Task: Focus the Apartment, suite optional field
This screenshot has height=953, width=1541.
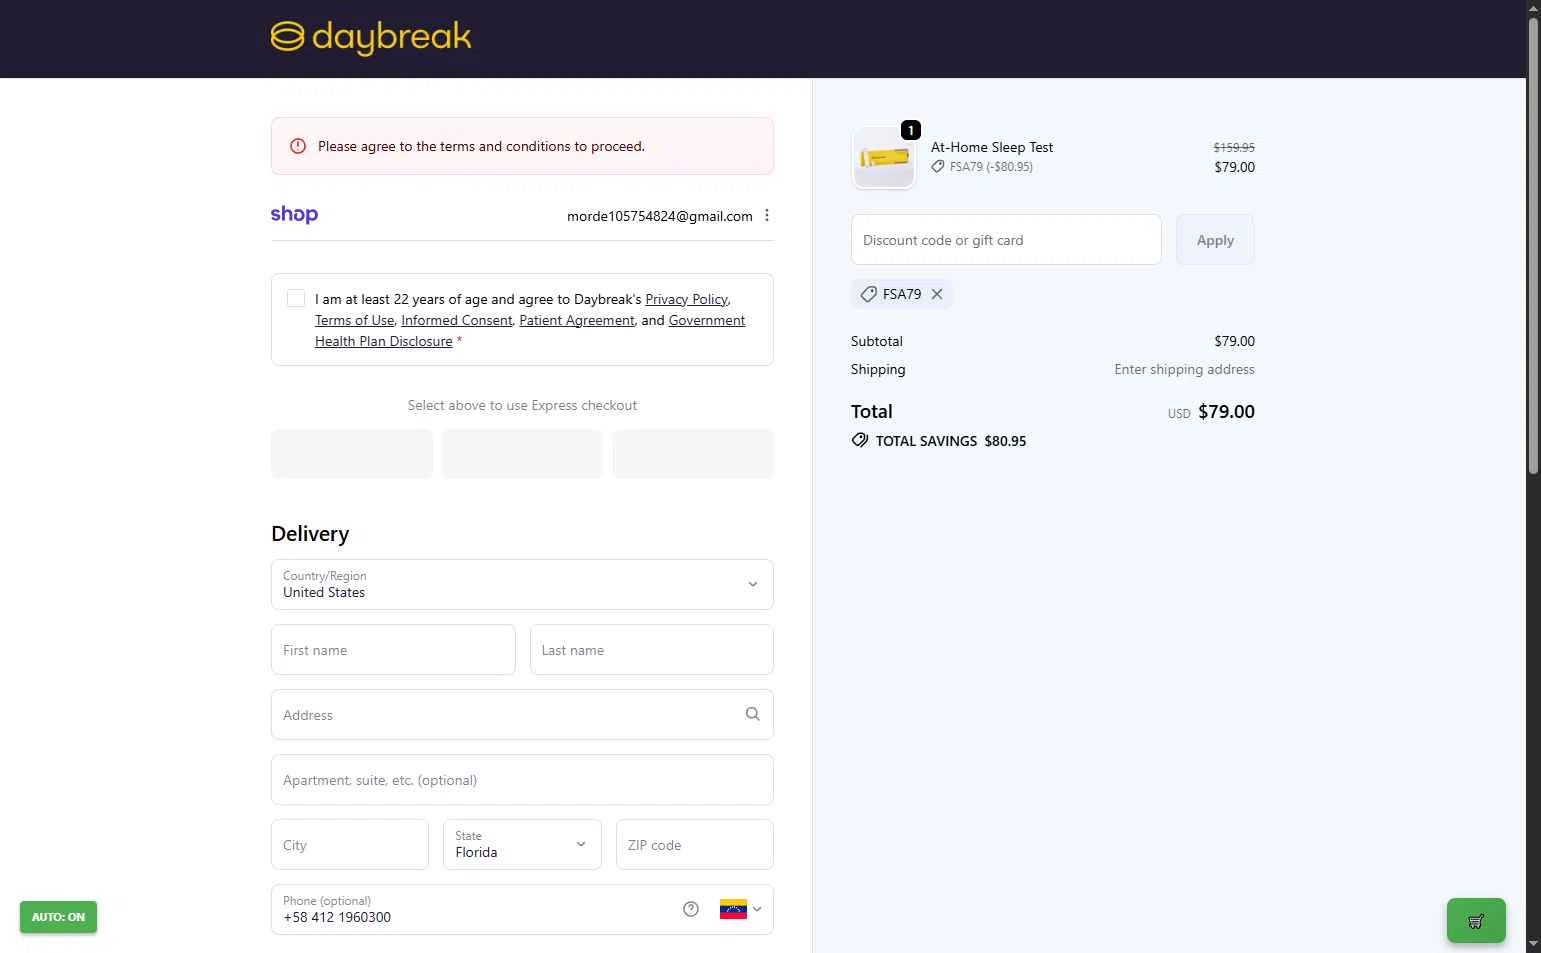Action: click(522, 779)
